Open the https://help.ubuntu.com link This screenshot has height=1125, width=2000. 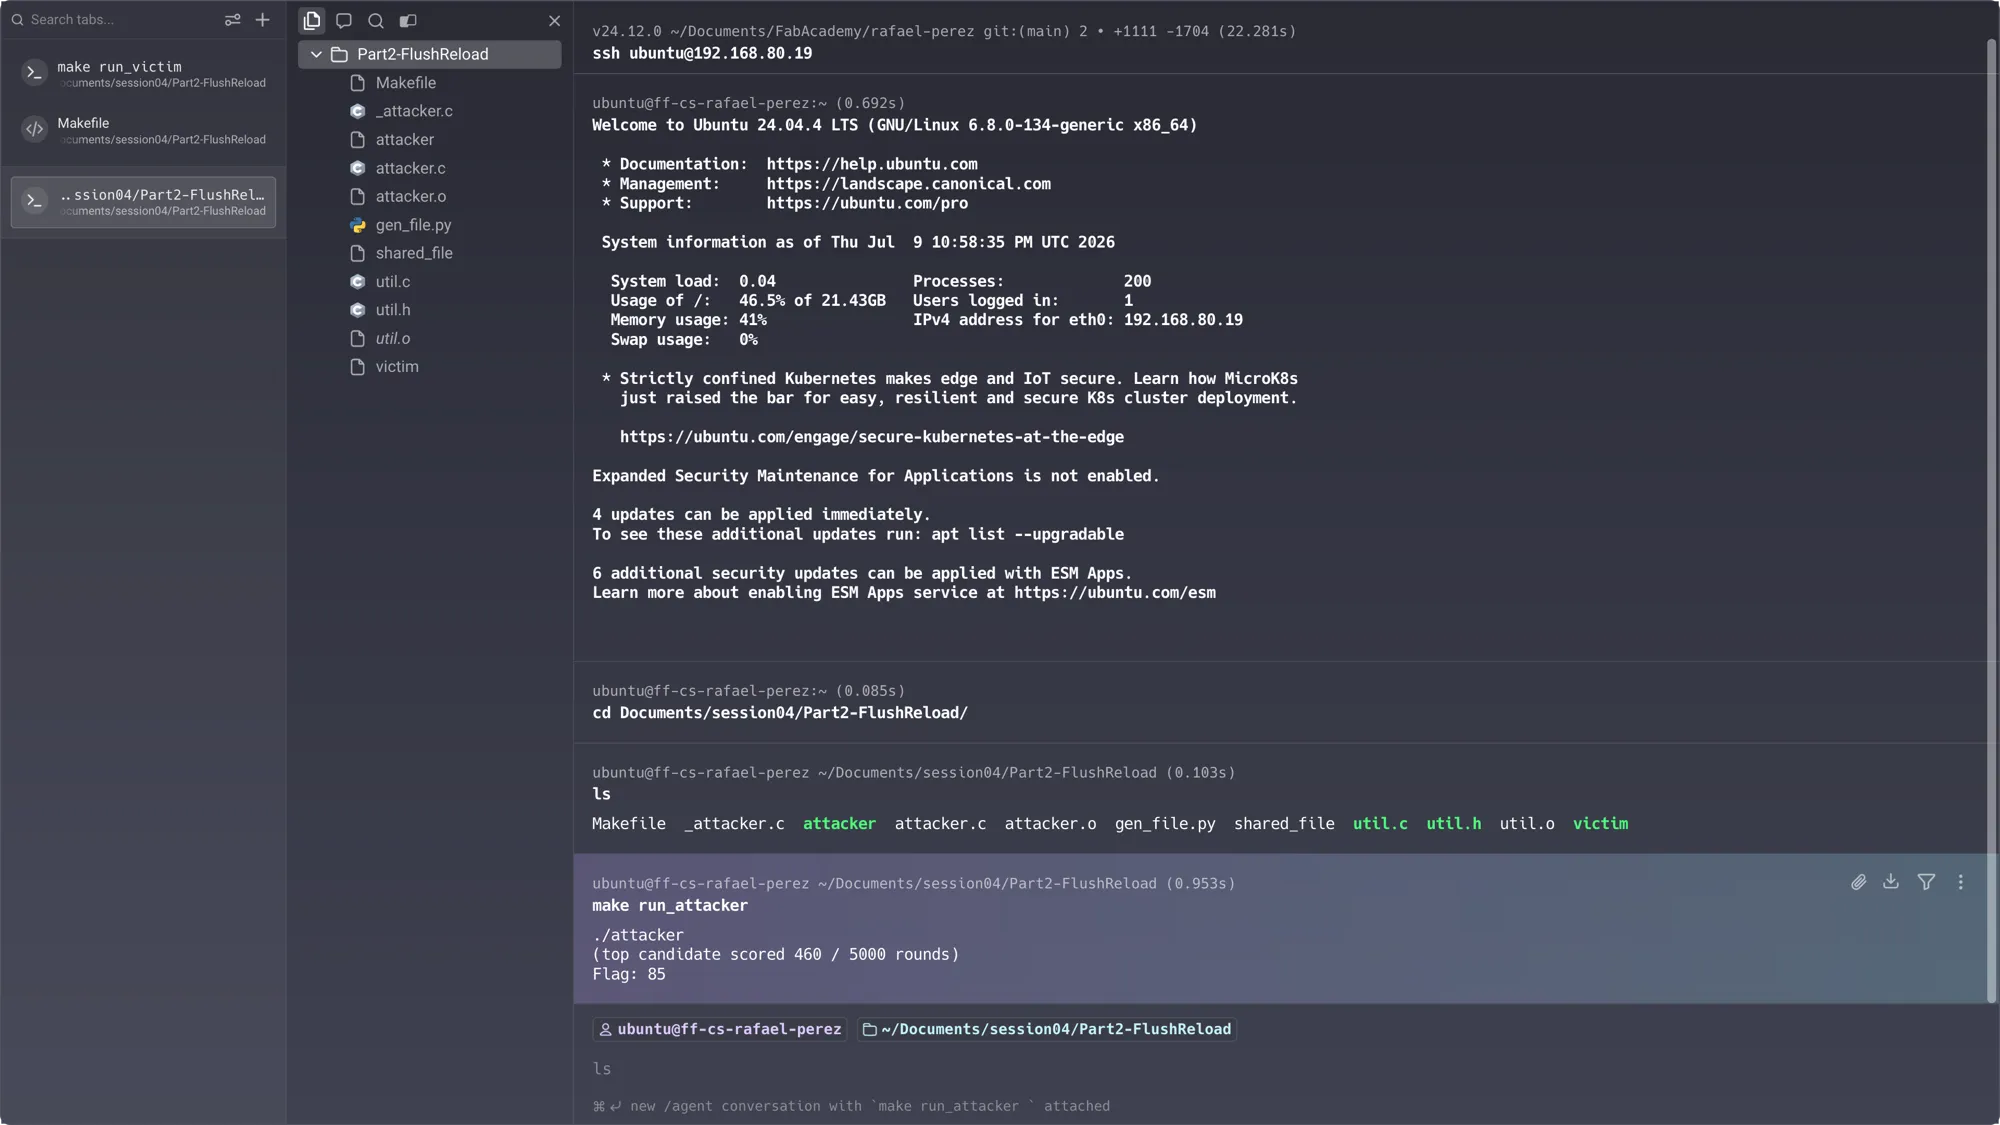point(872,164)
